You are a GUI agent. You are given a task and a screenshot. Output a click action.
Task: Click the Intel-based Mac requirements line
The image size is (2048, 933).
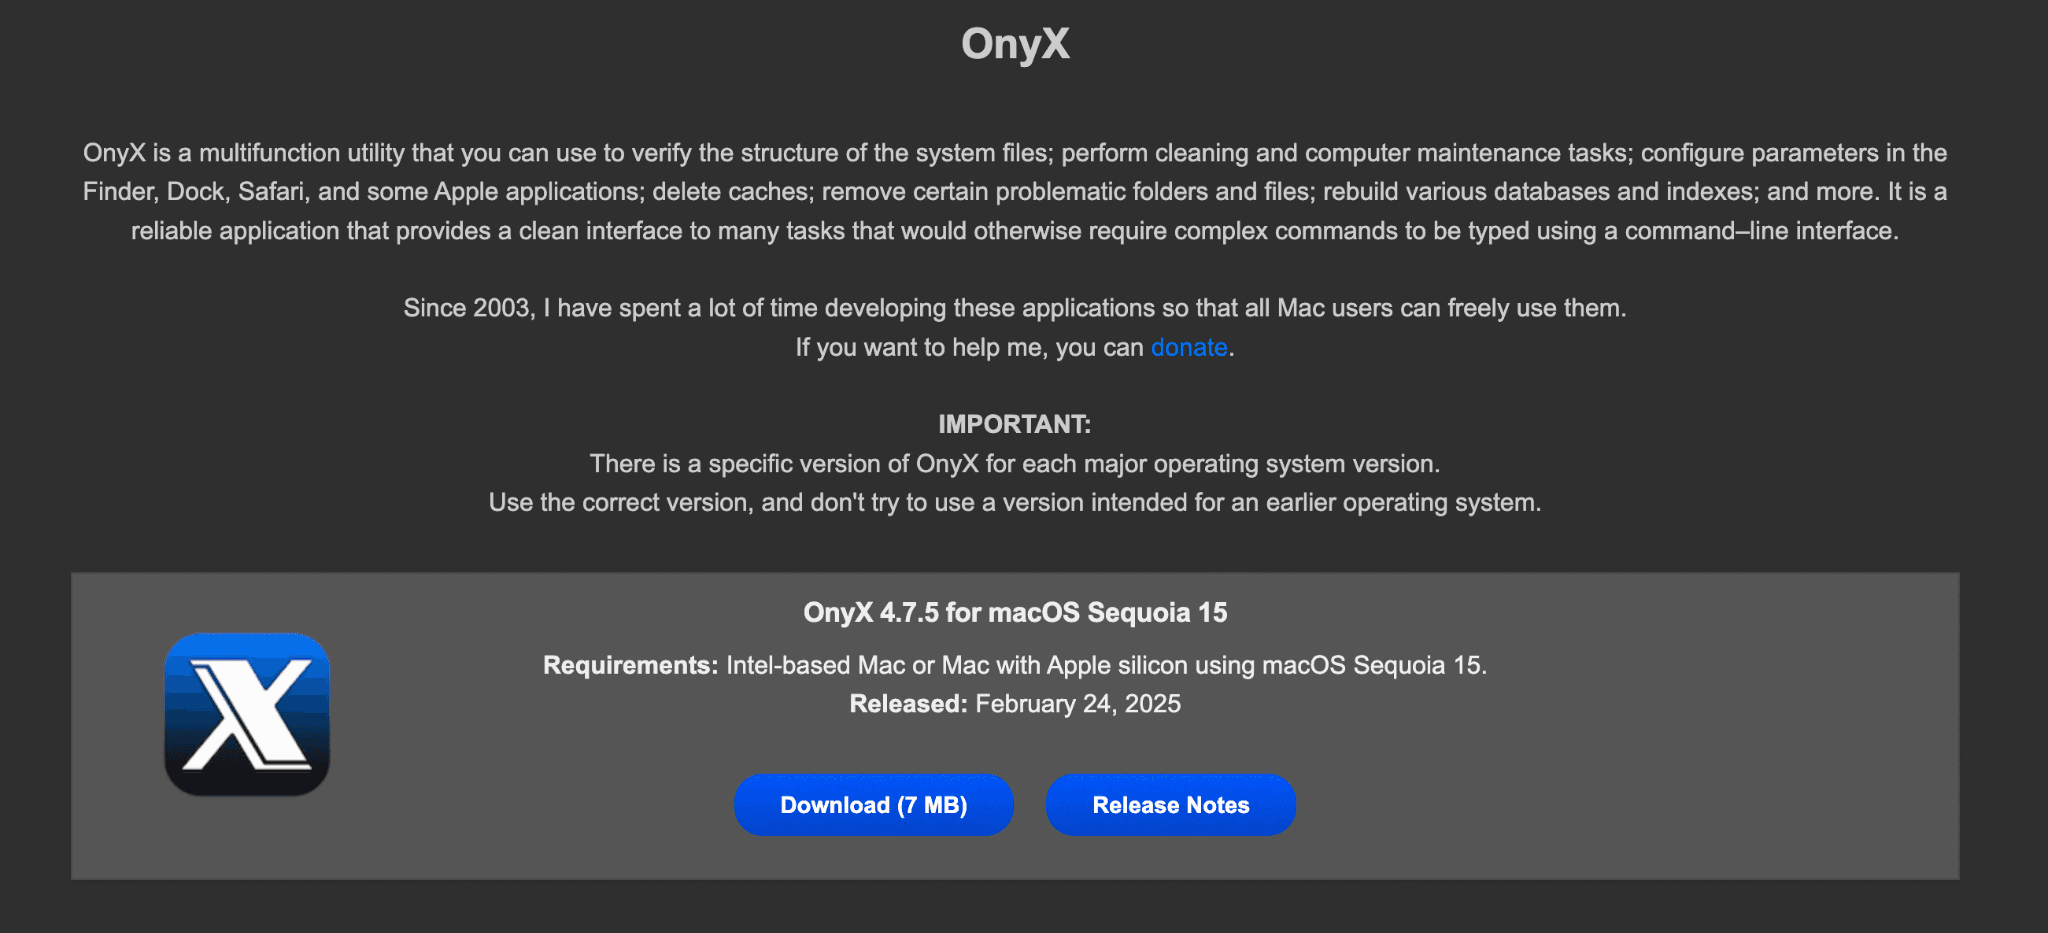tap(1105, 664)
